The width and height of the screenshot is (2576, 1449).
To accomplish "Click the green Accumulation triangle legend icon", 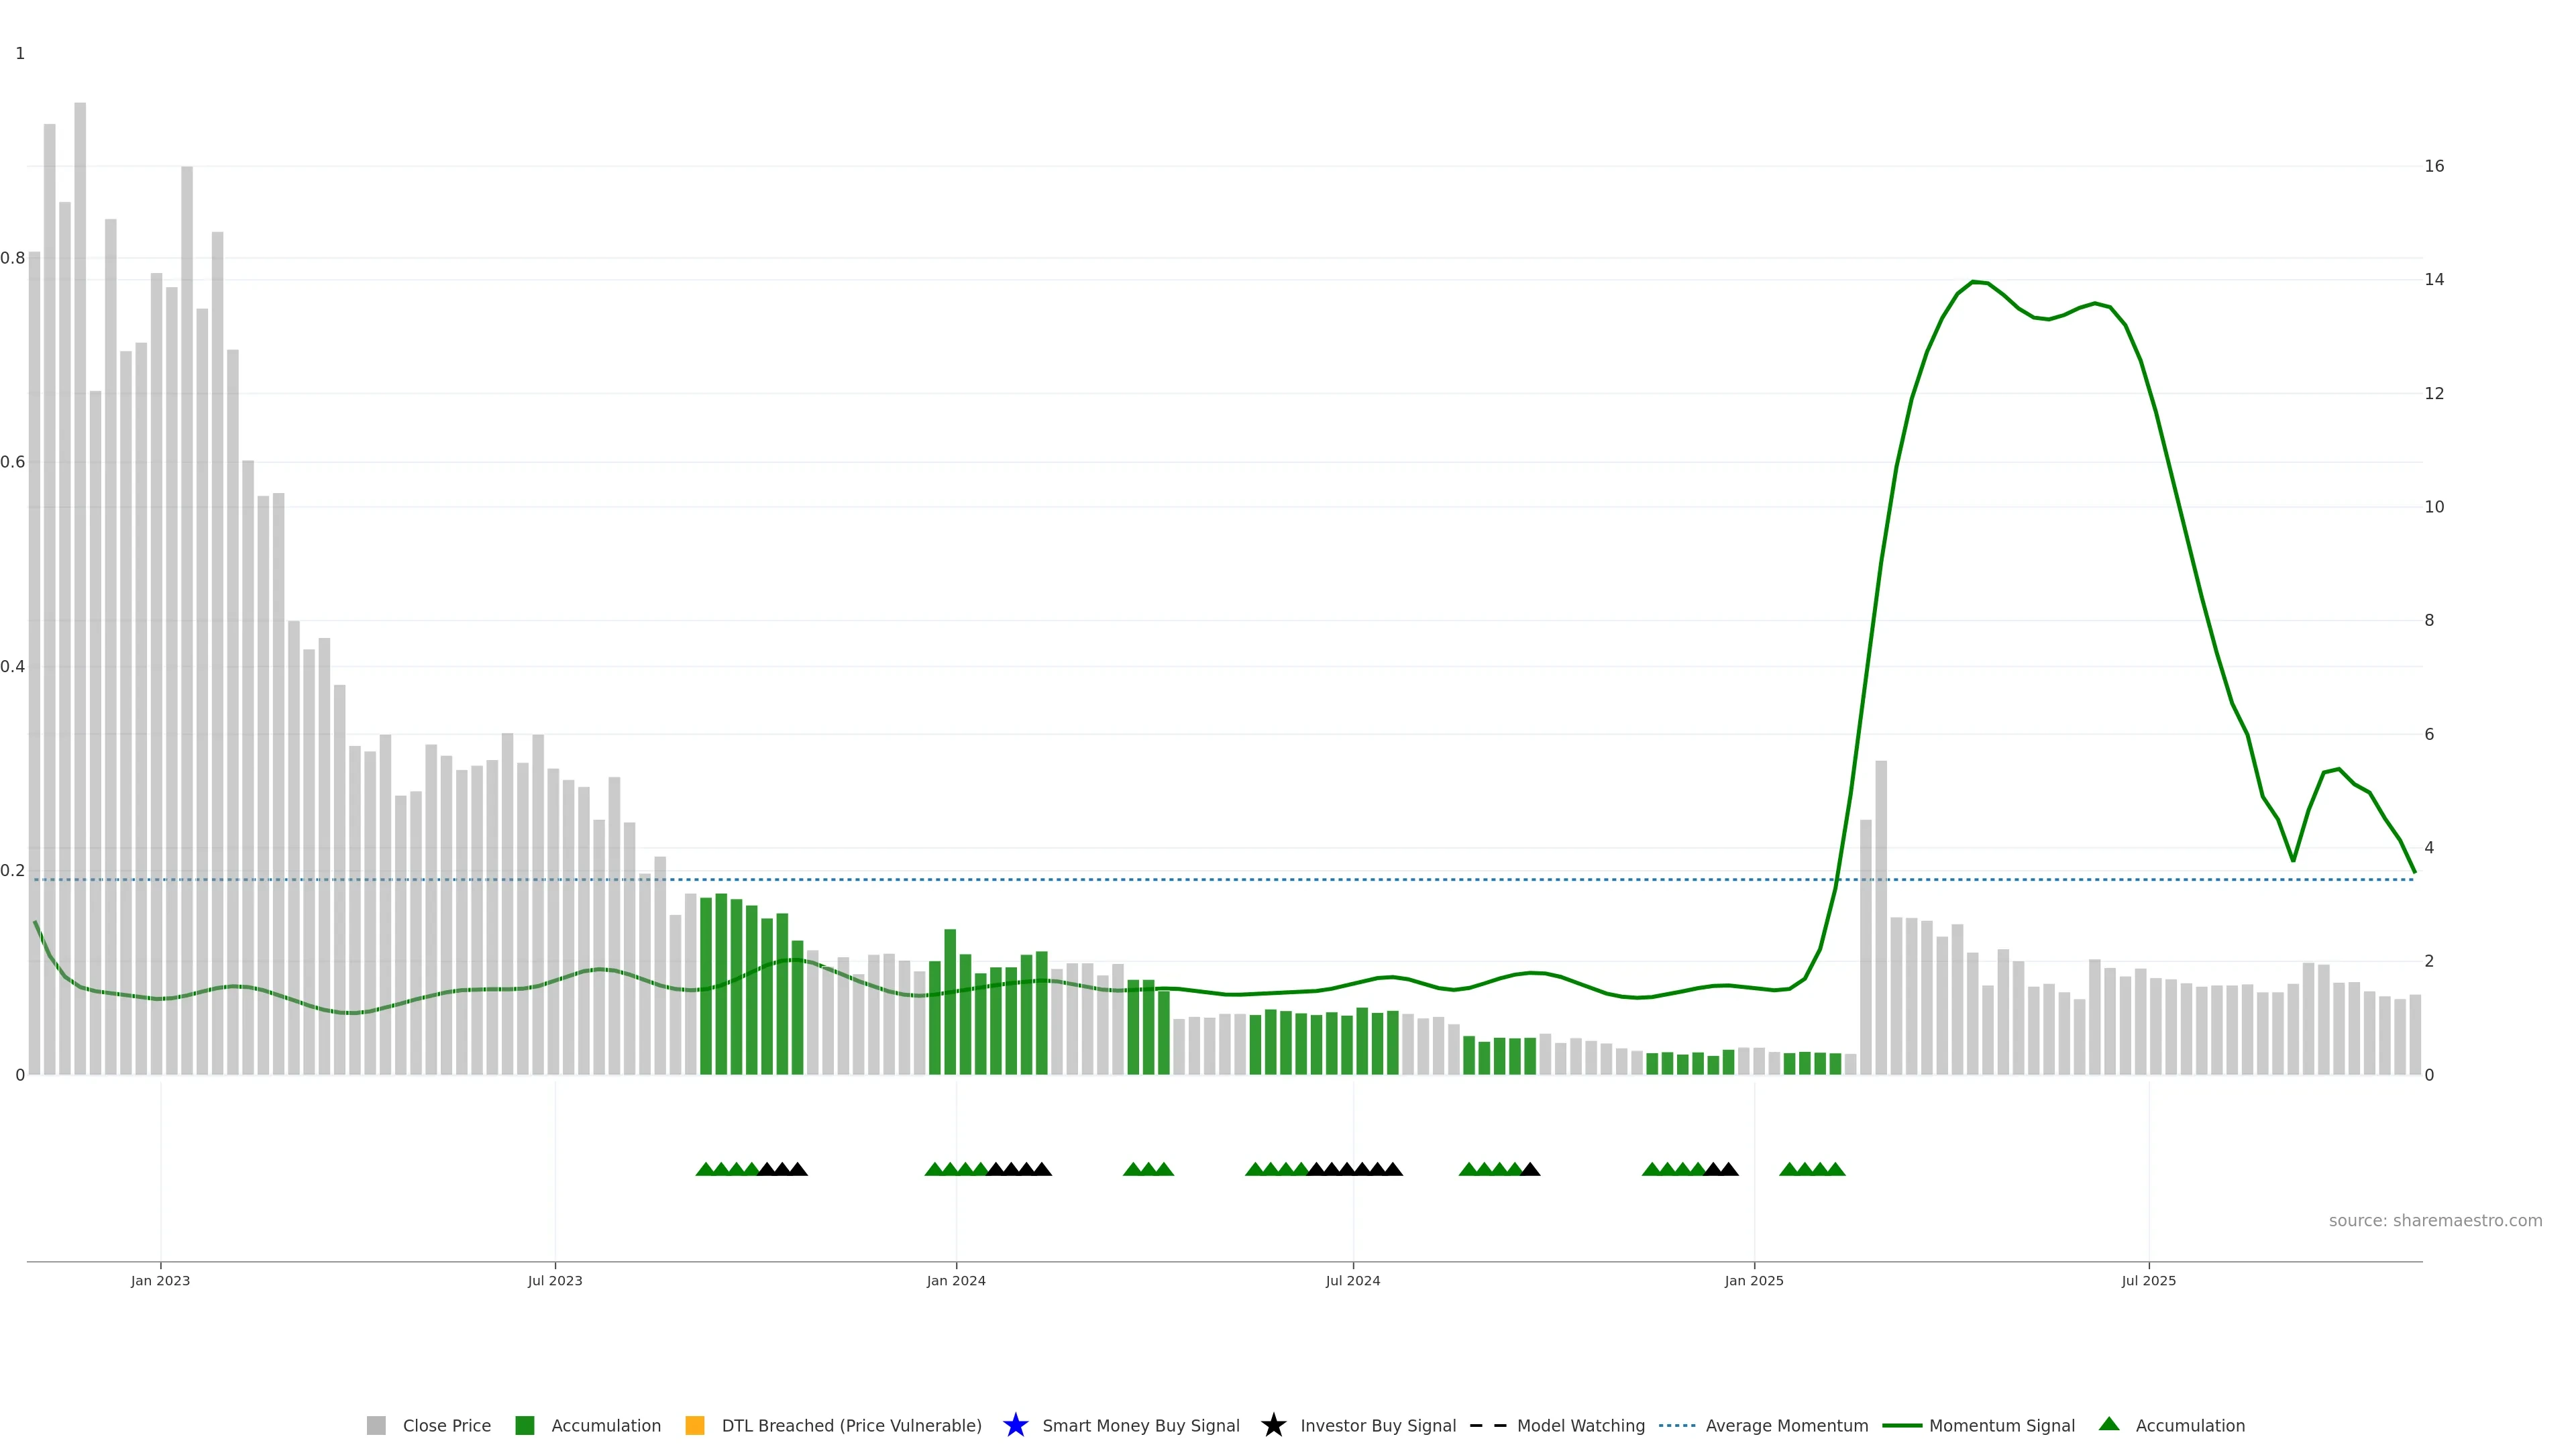I will (x=2109, y=1424).
